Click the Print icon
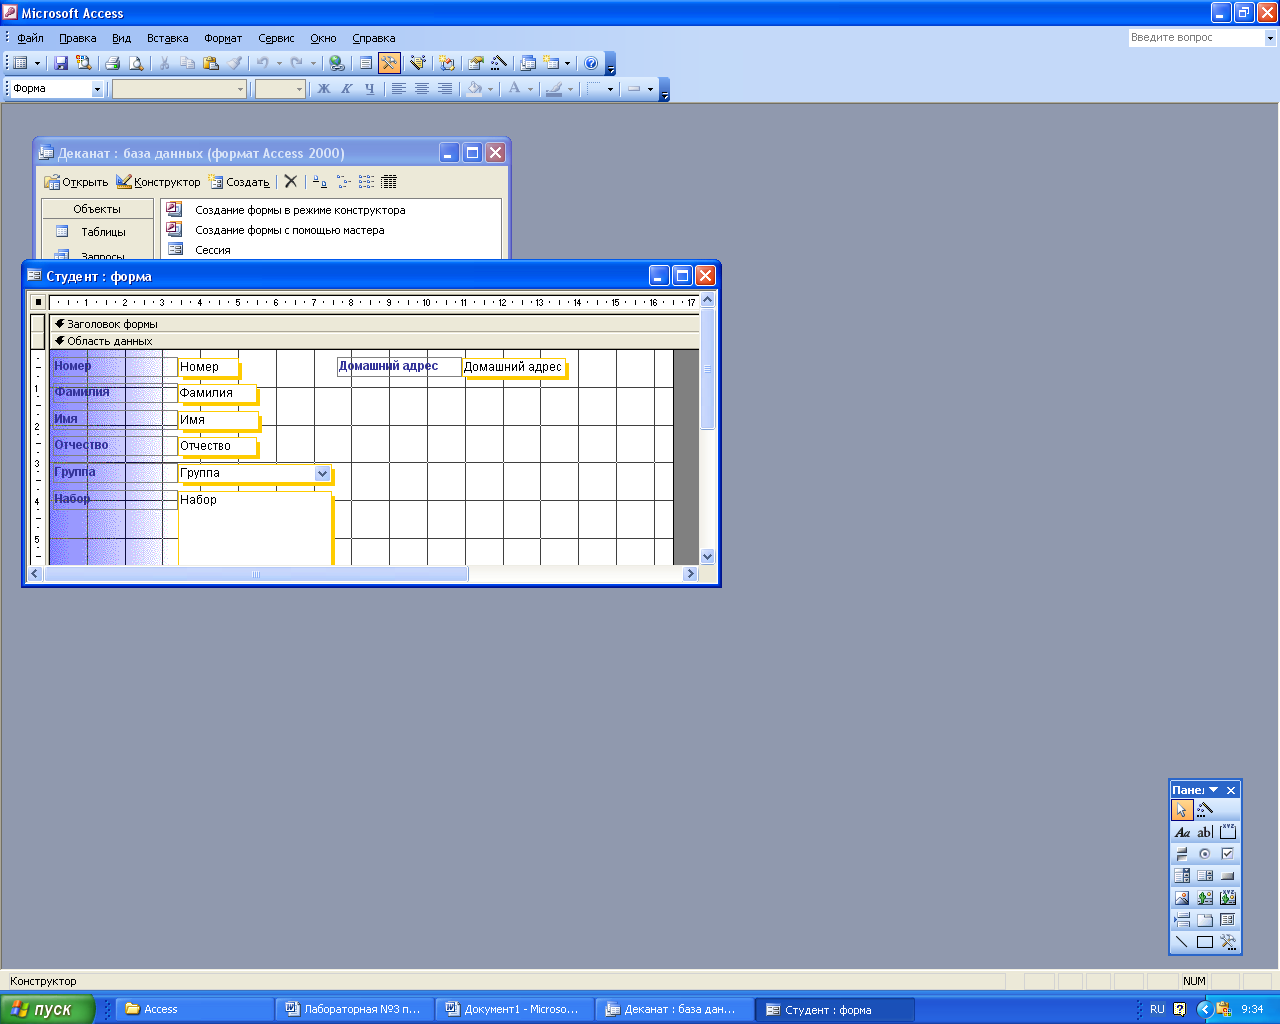1280x1024 pixels. 112,63
